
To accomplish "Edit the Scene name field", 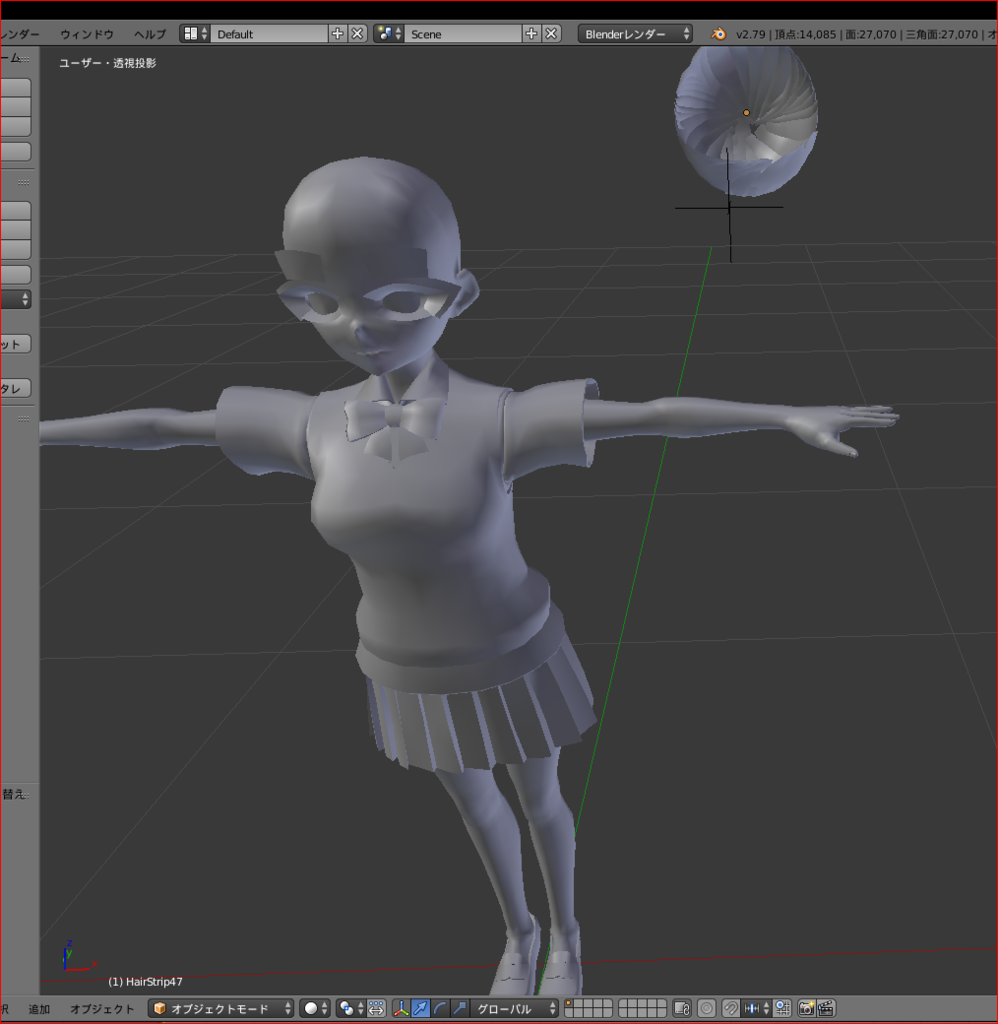I will 463,34.
